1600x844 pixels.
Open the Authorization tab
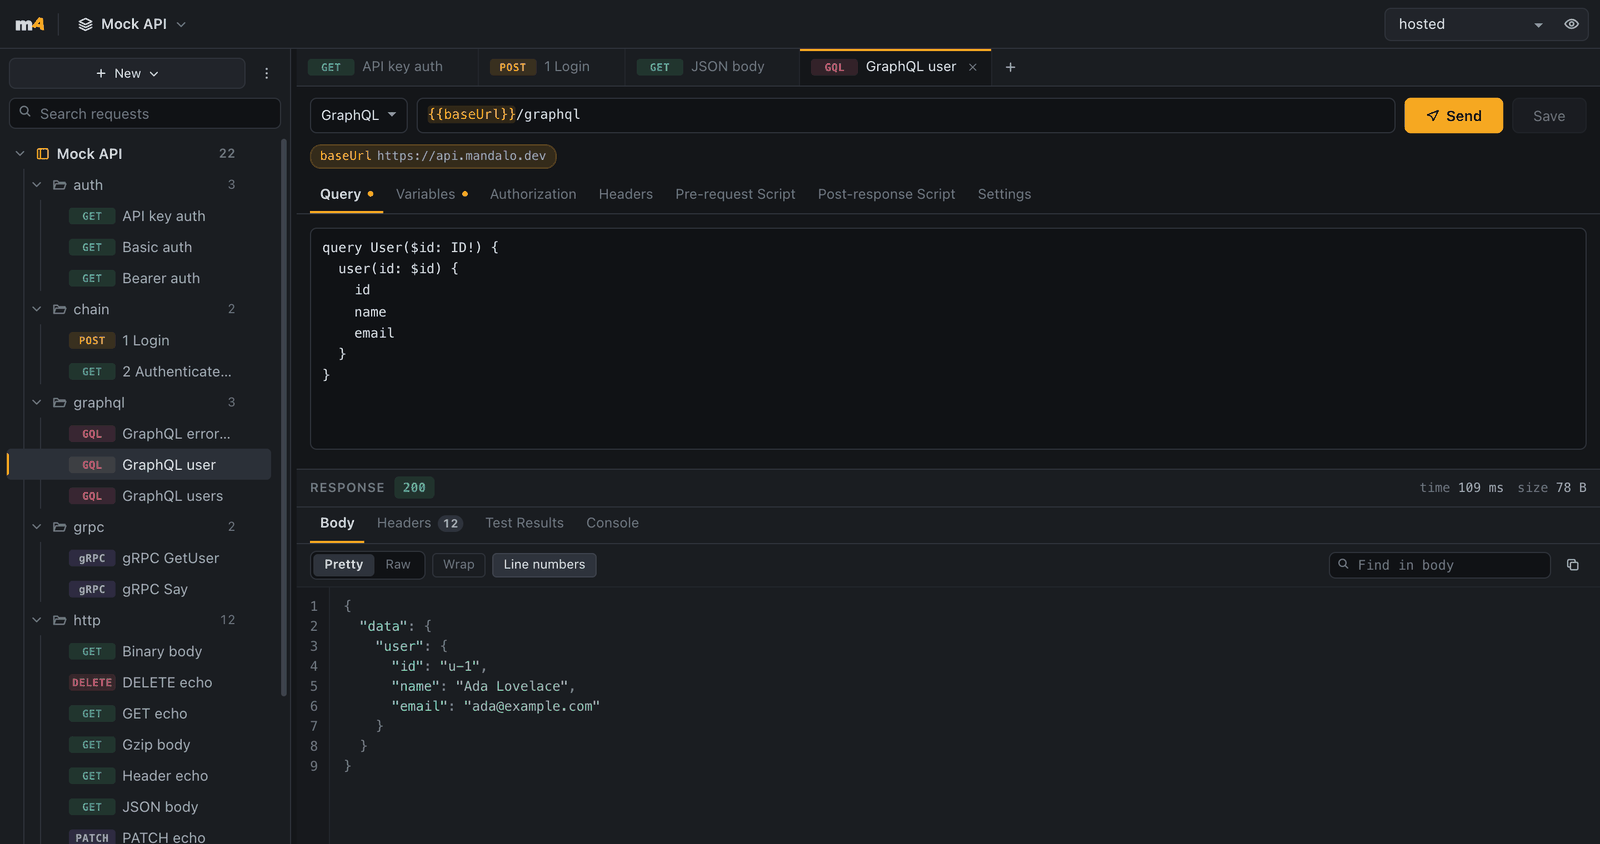[x=533, y=194]
